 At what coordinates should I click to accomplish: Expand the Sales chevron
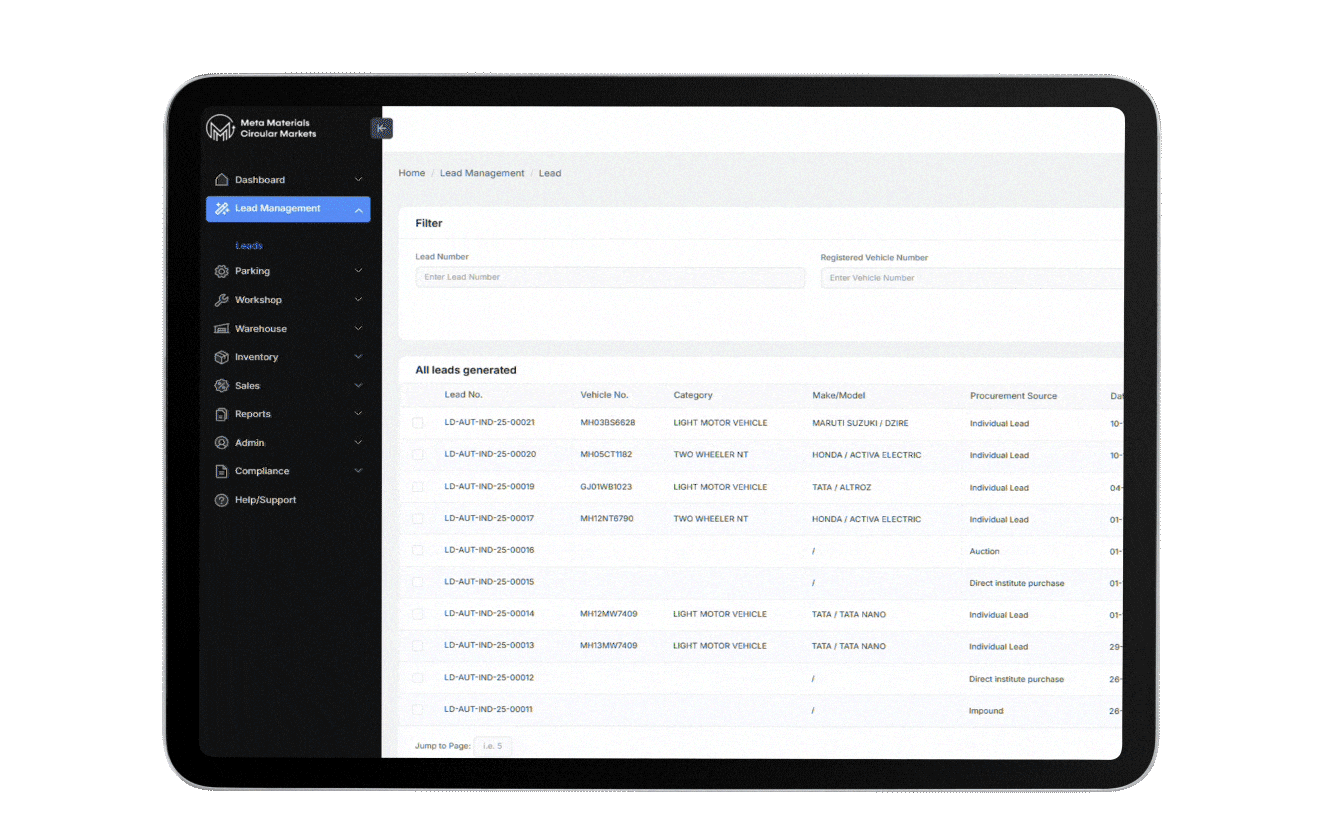(359, 386)
